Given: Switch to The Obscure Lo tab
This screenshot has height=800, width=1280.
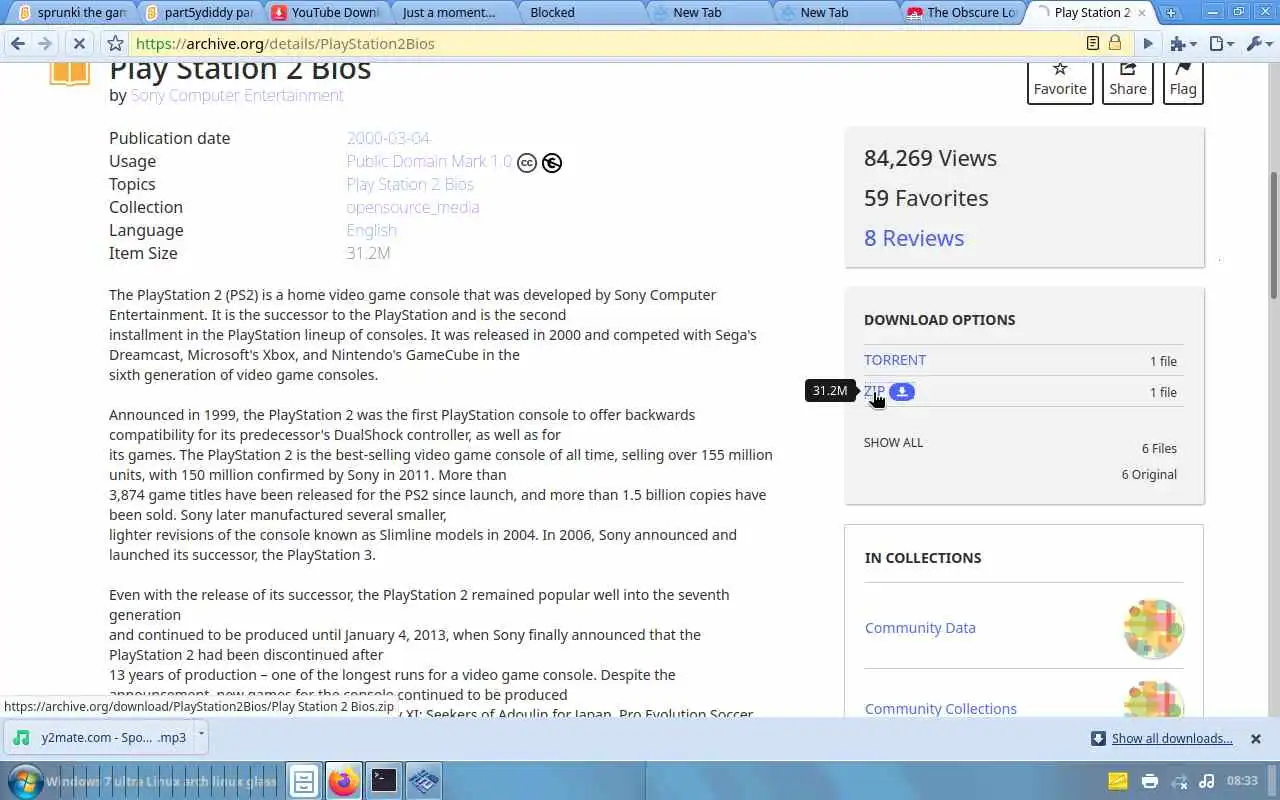Looking at the screenshot, I should click(x=960, y=13).
